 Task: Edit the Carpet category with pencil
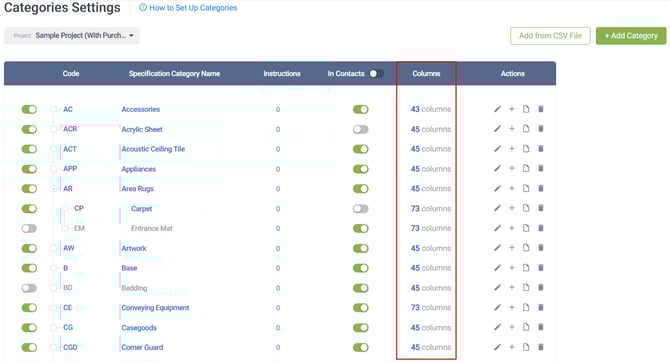point(497,208)
